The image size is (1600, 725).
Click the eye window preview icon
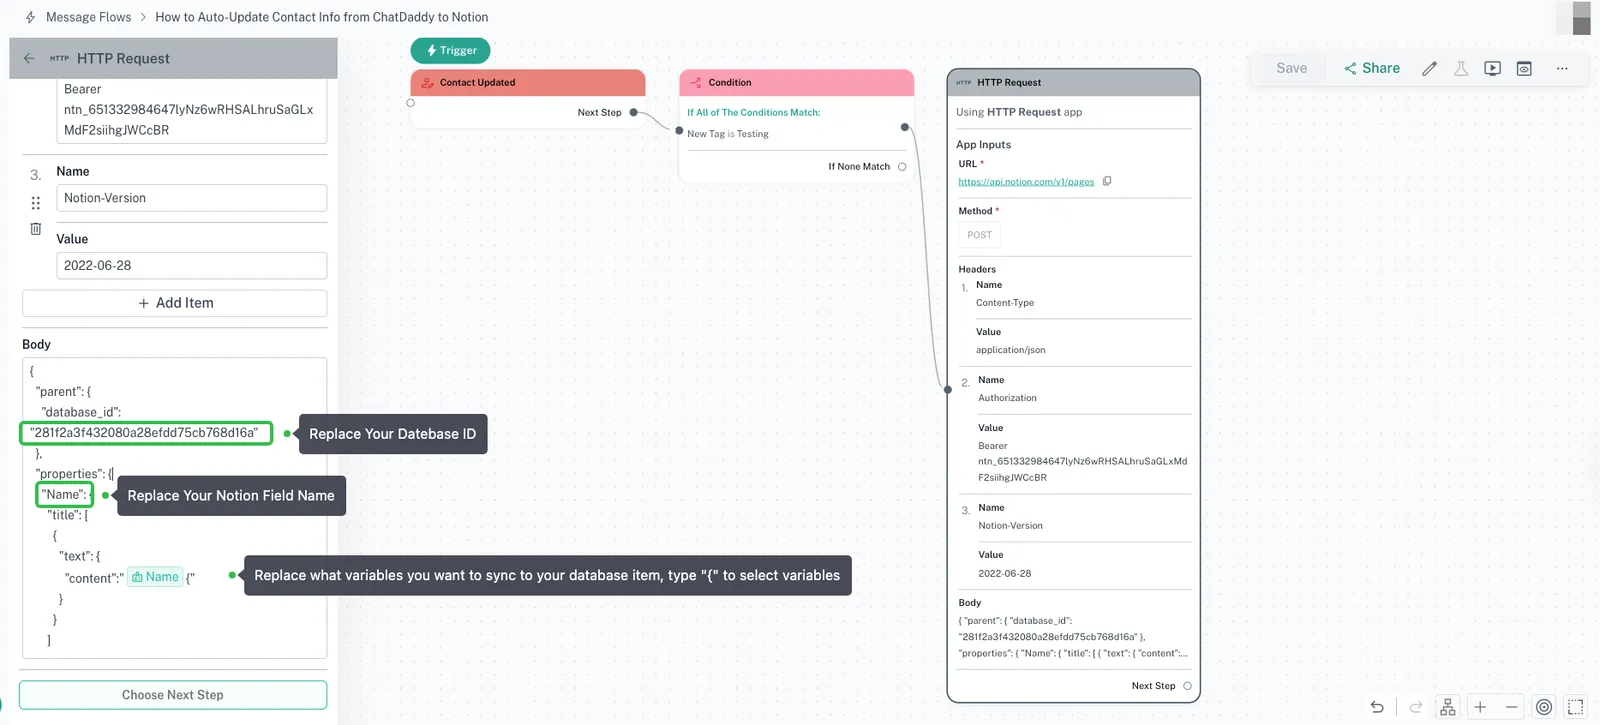pyautogui.click(x=1524, y=69)
